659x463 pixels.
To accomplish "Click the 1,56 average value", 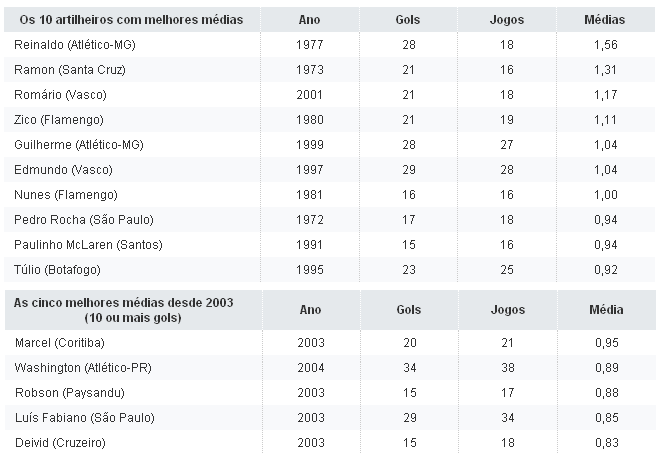I will click(x=604, y=45).
